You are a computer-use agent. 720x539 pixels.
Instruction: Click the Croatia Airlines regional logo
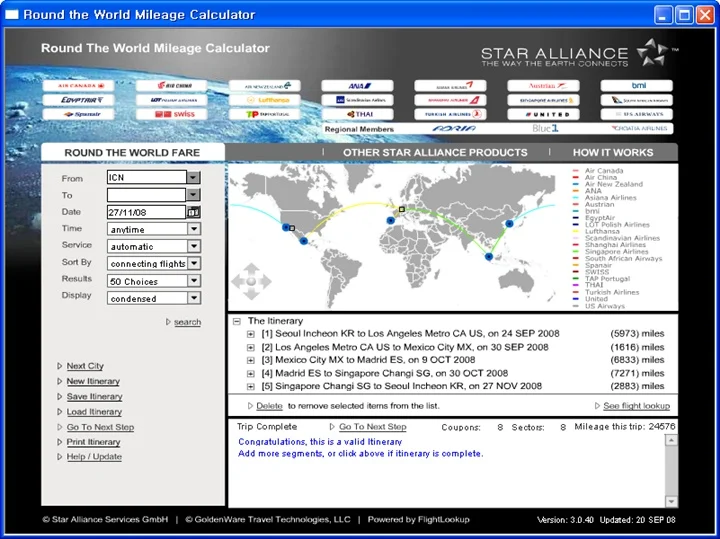[x=639, y=129]
